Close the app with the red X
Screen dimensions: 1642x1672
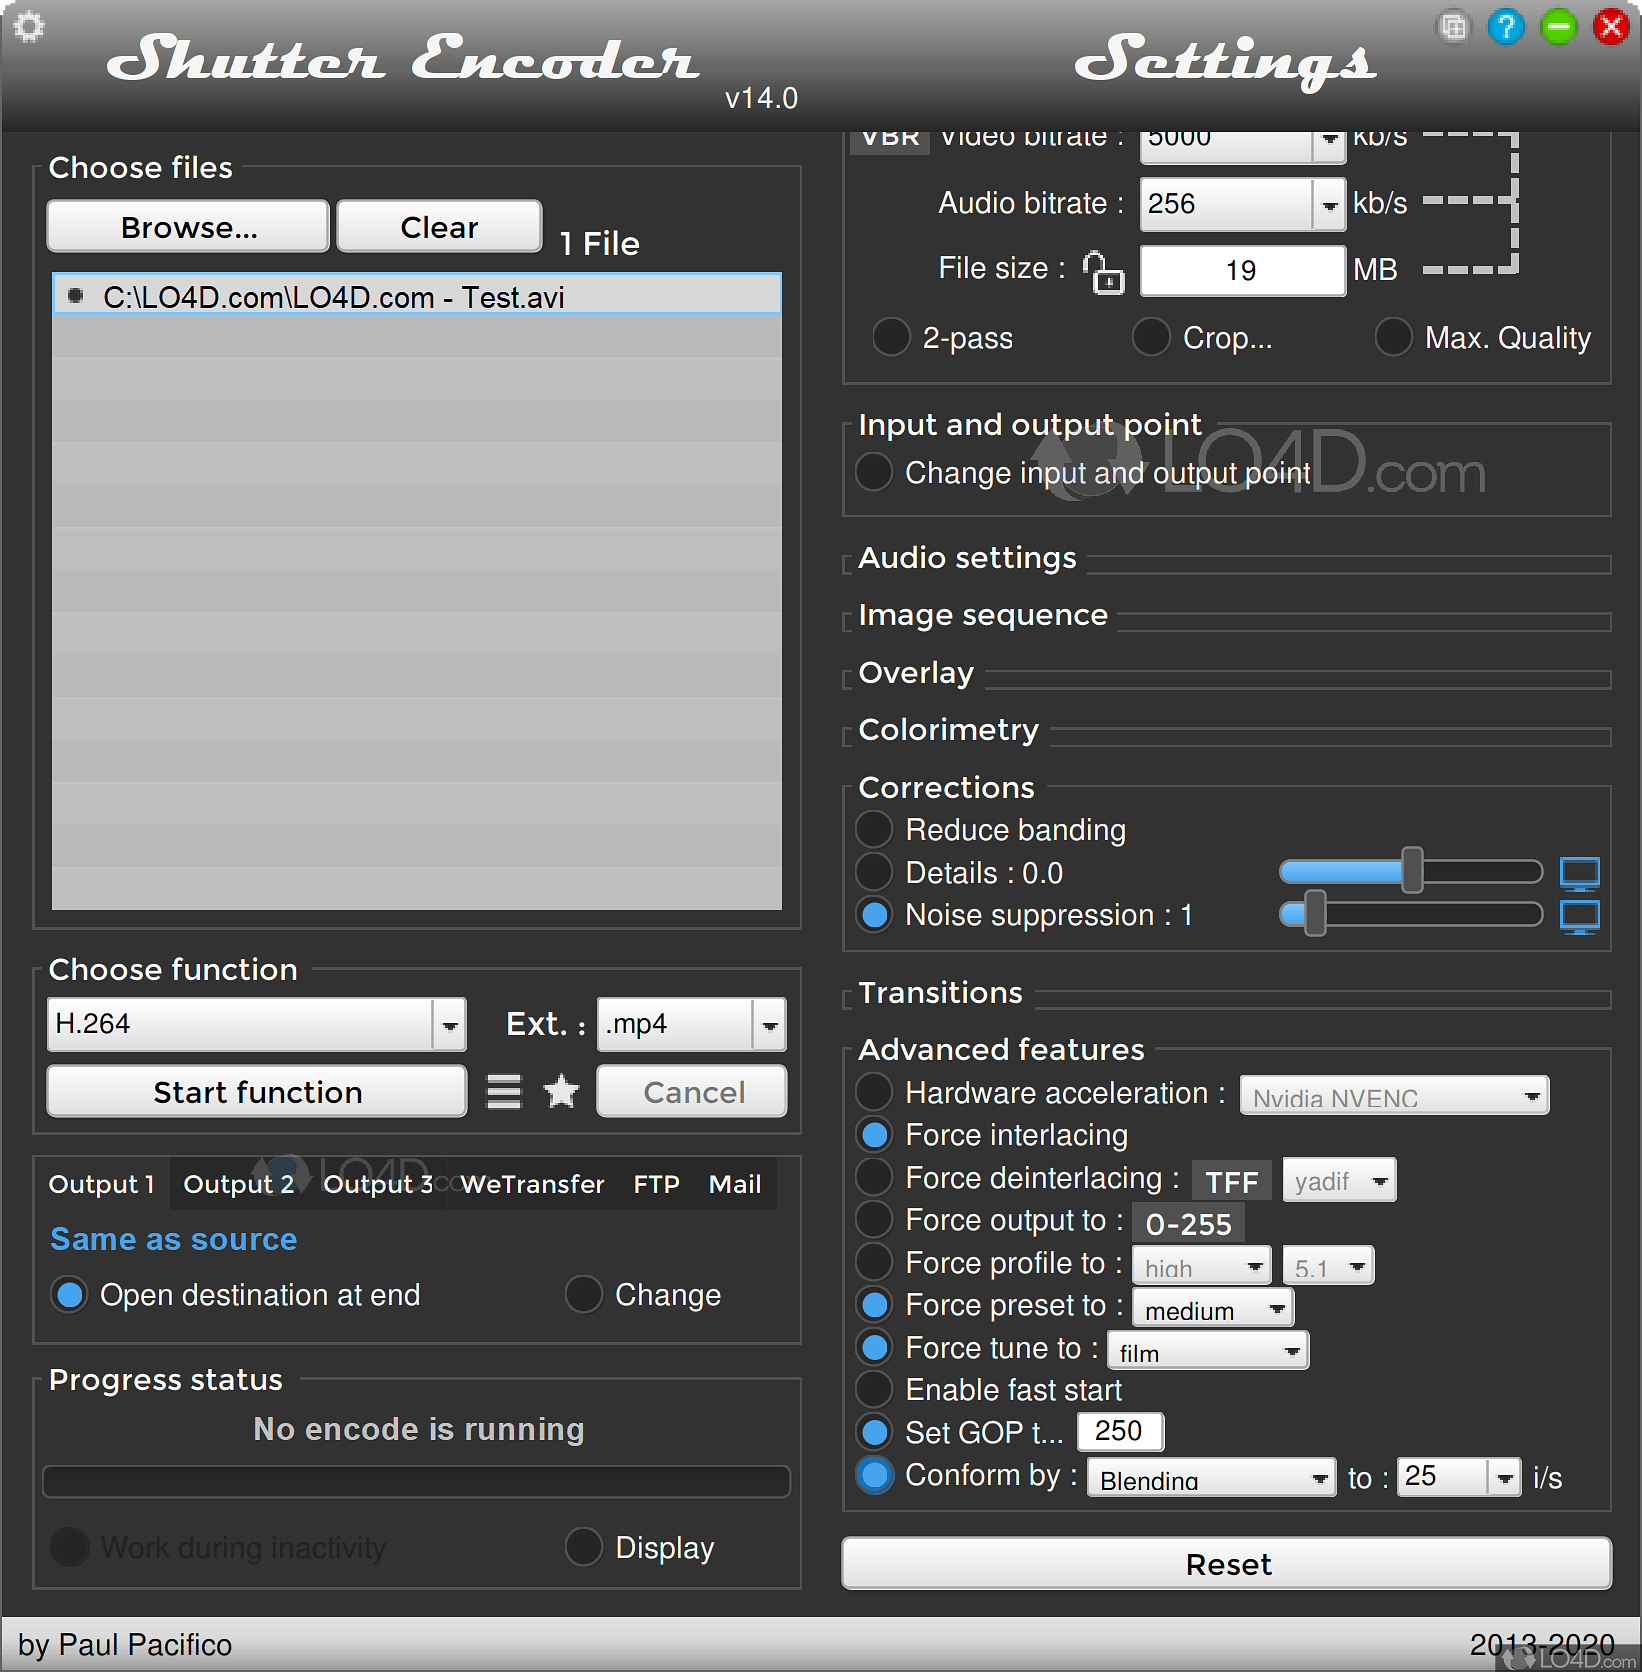click(1611, 26)
